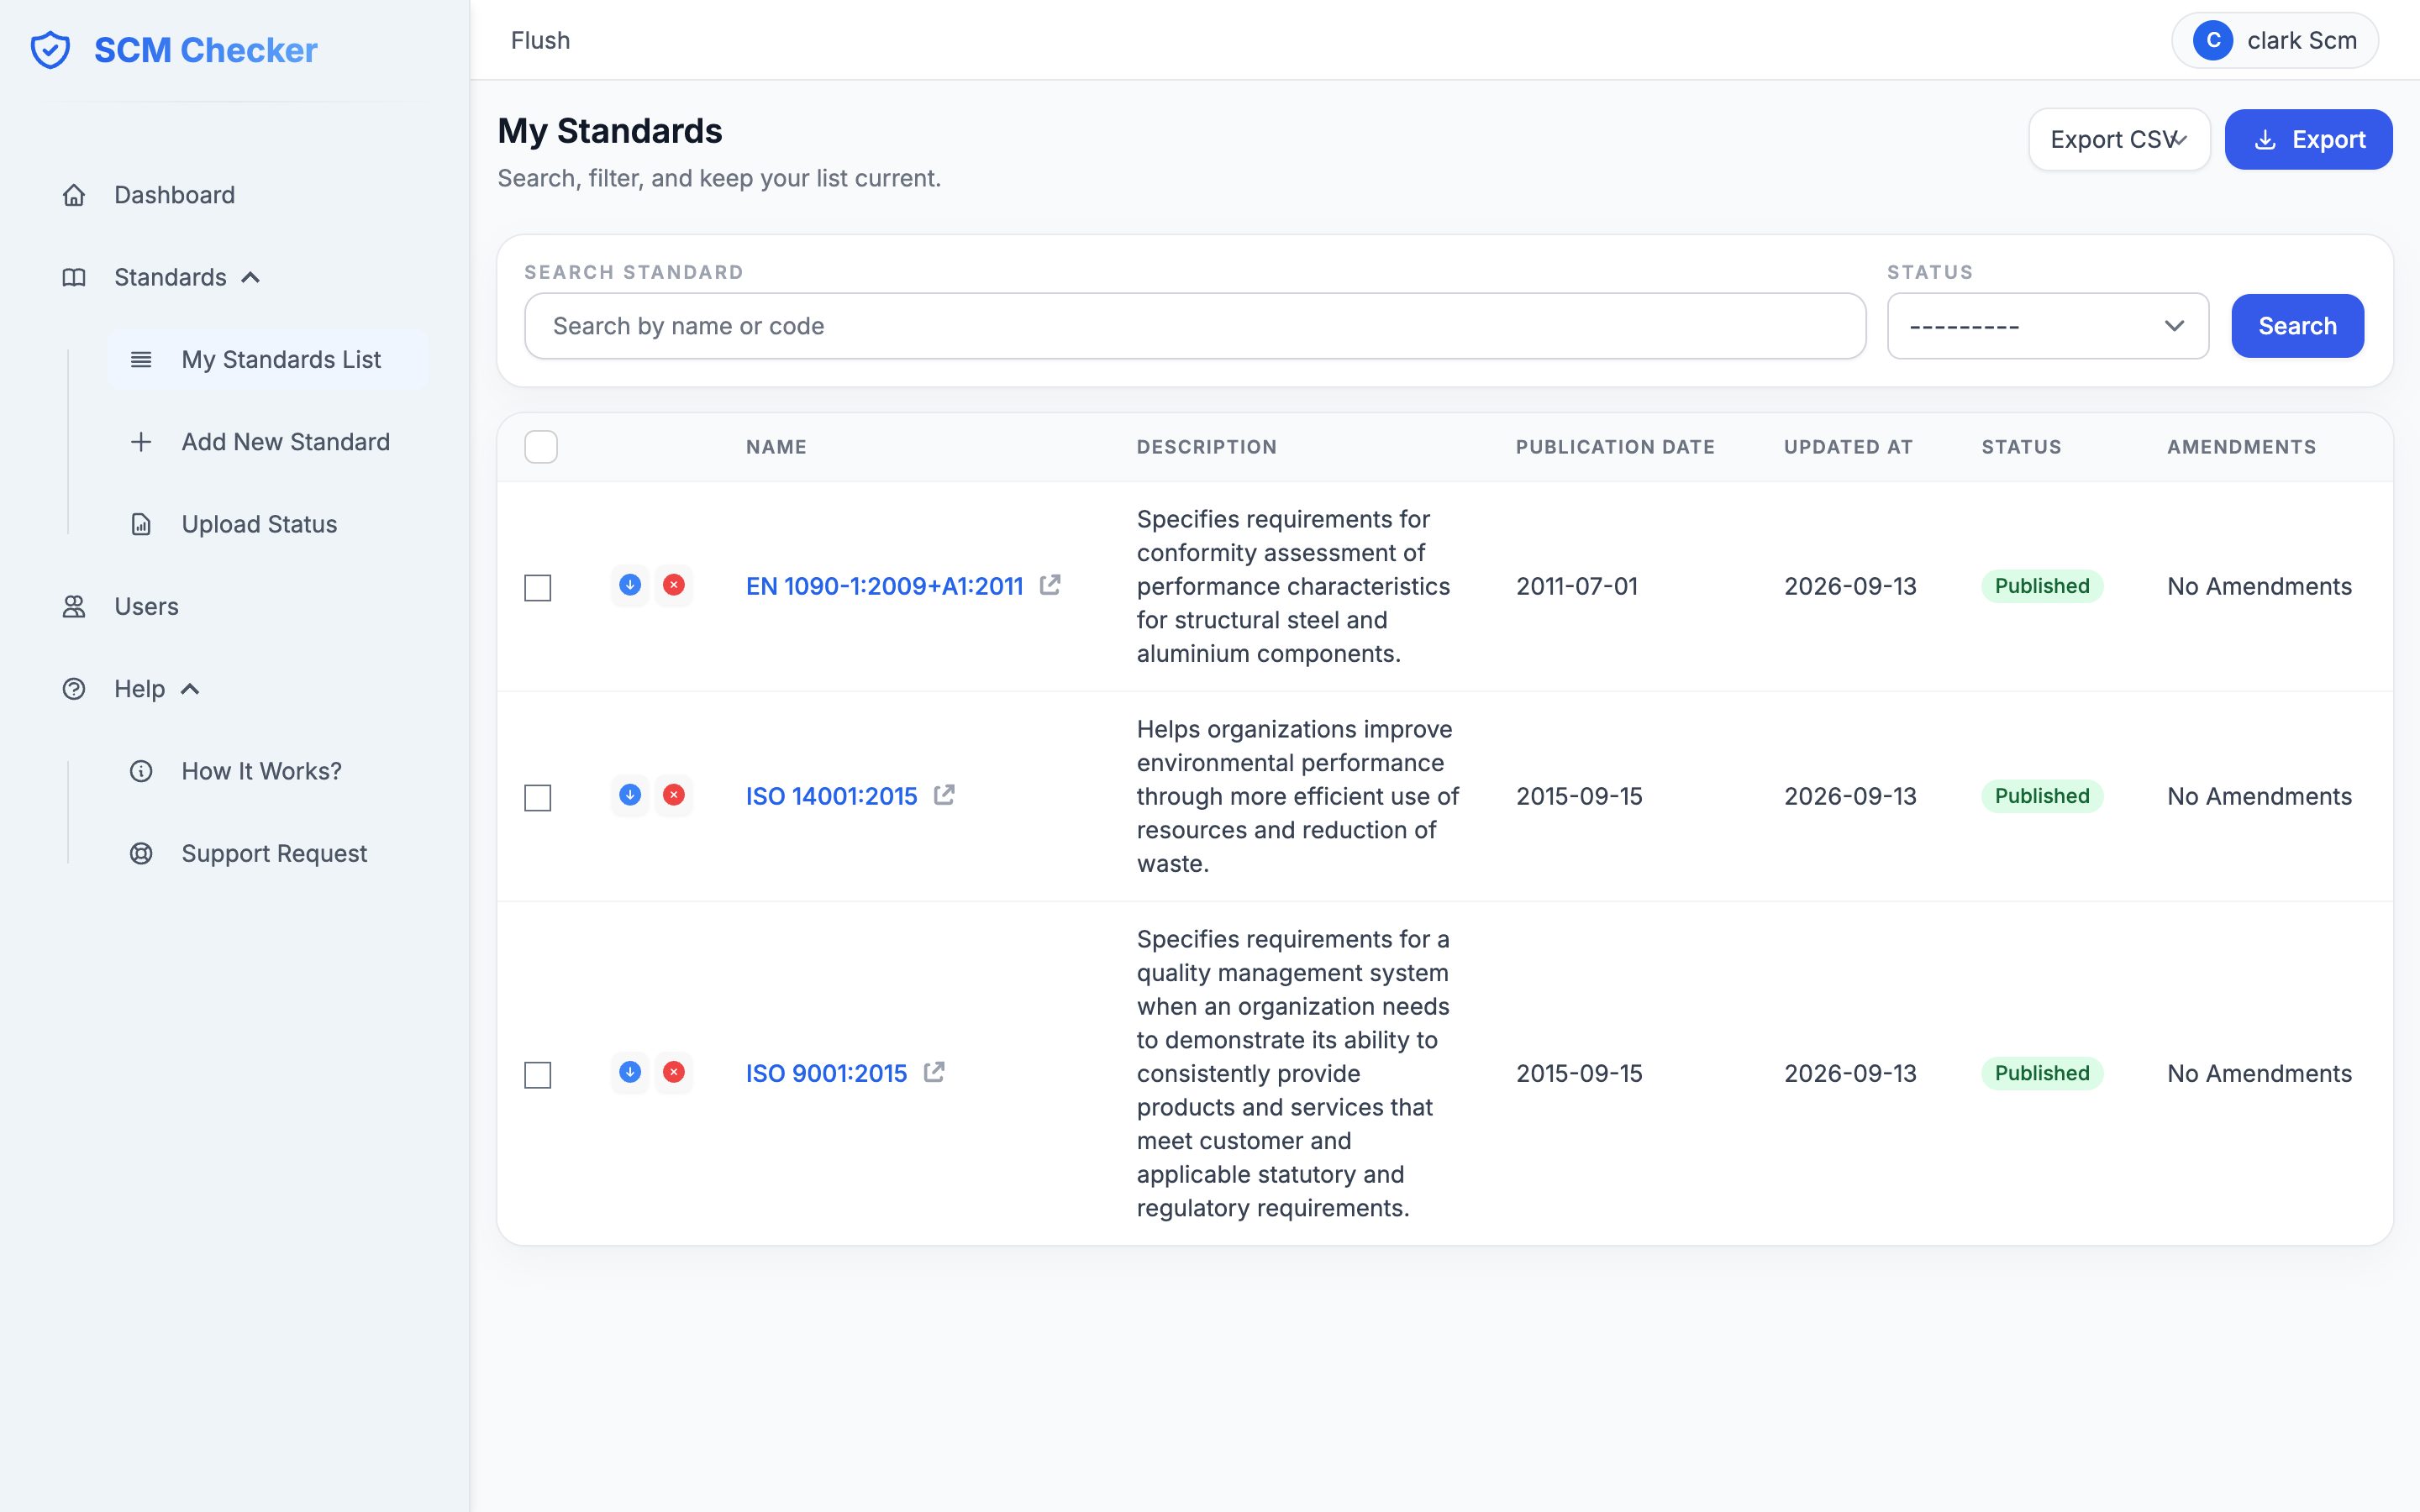2420x1512 pixels.
Task: Click the blue download icon for ISO 14001:2015
Action: [x=630, y=795]
